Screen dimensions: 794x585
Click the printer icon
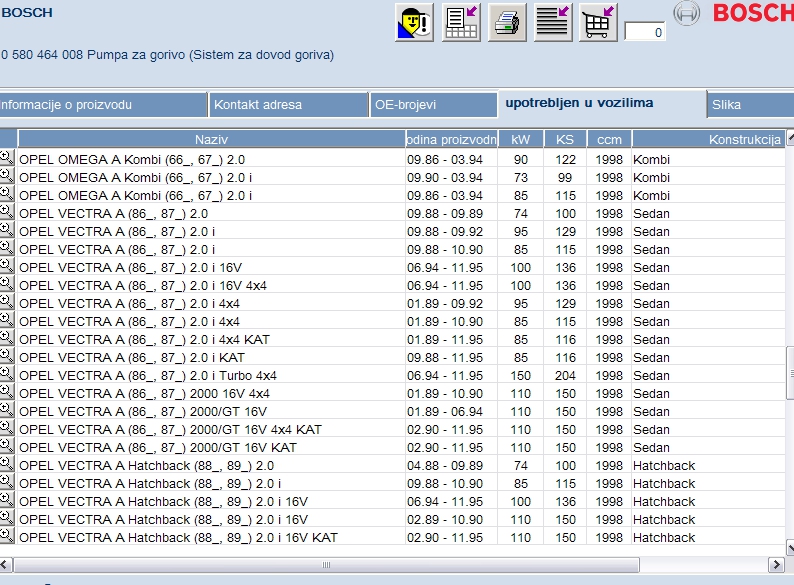pos(507,23)
